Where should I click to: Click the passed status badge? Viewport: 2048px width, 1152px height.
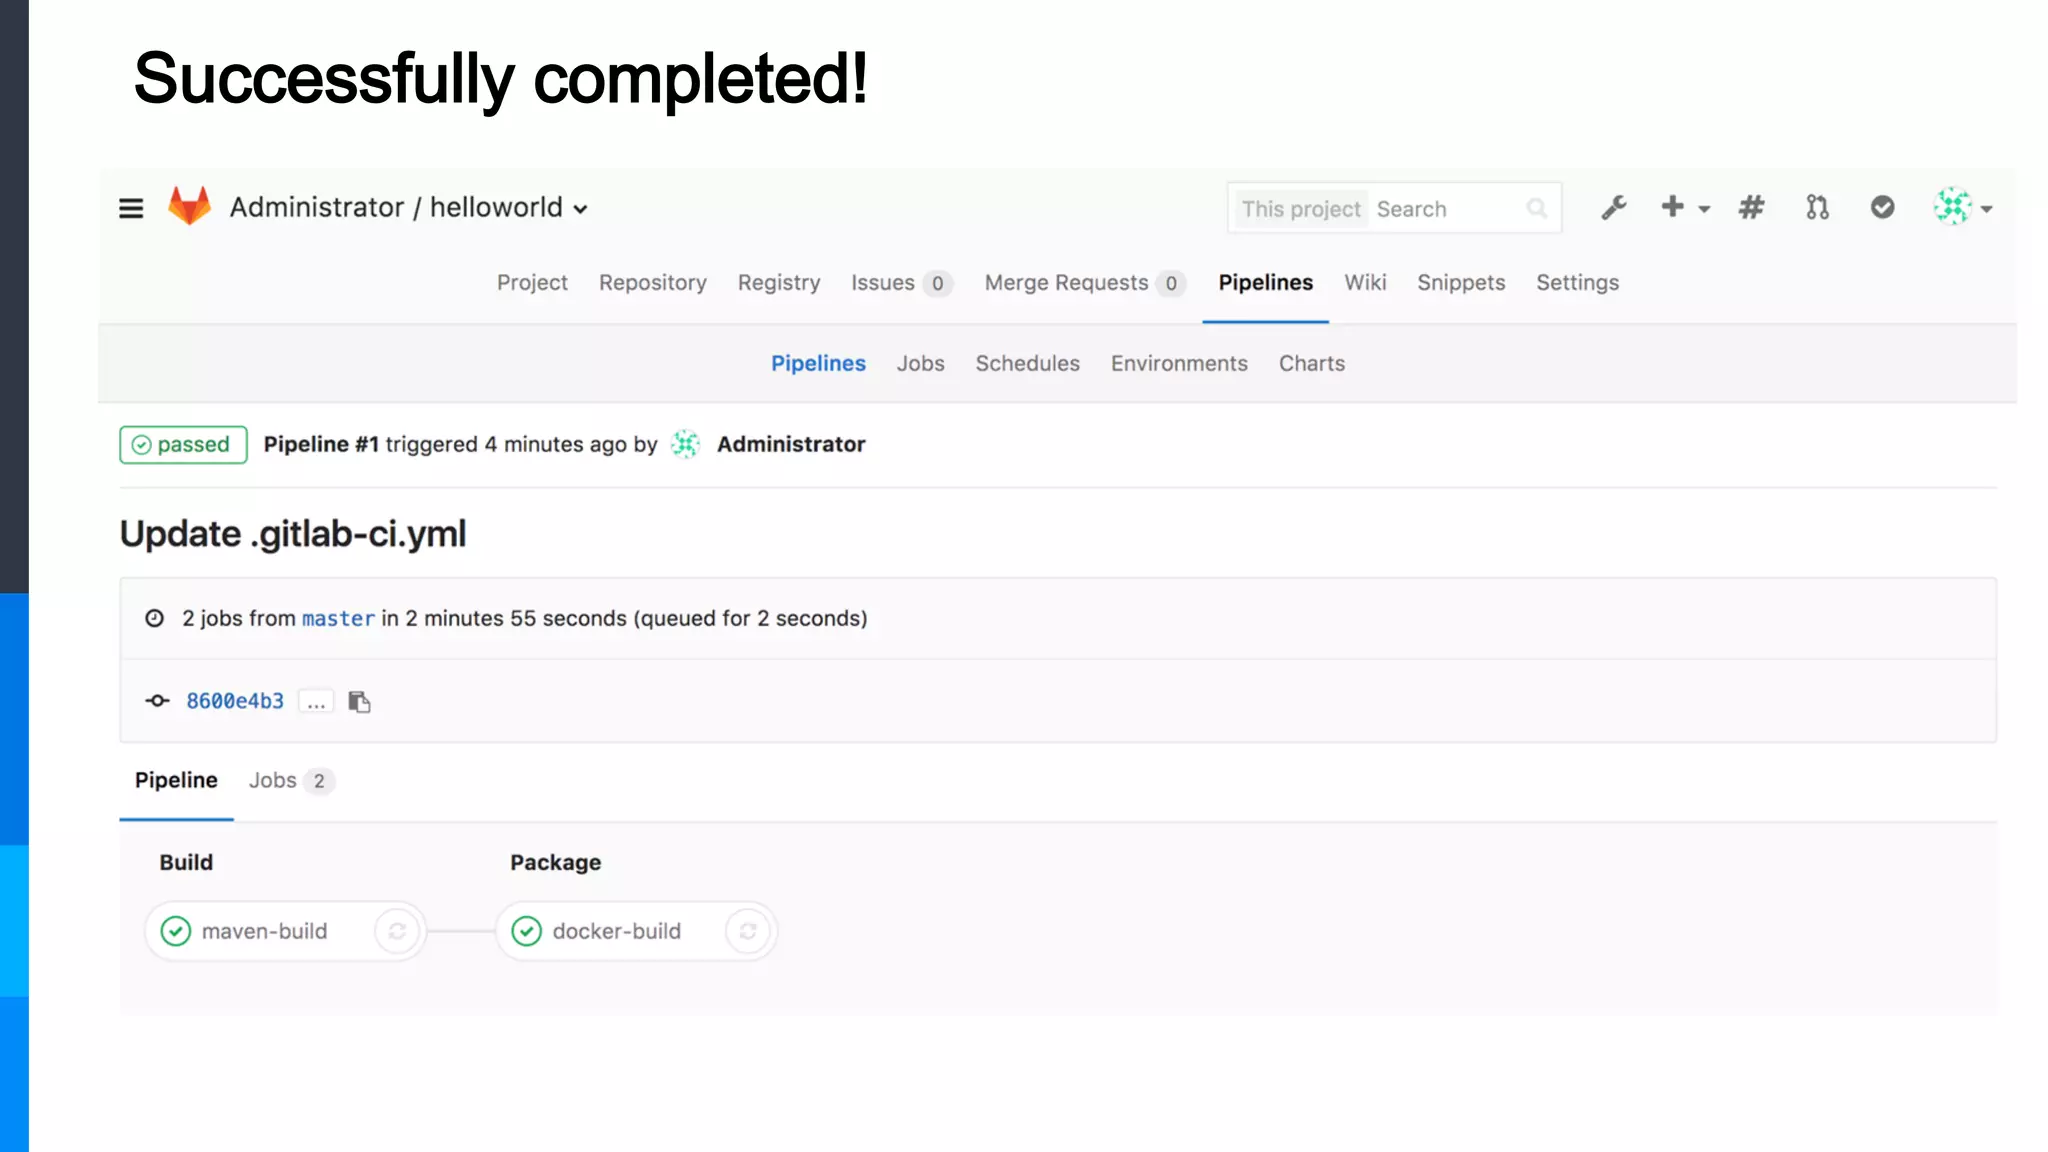pyautogui.click(x=183, y=444)
